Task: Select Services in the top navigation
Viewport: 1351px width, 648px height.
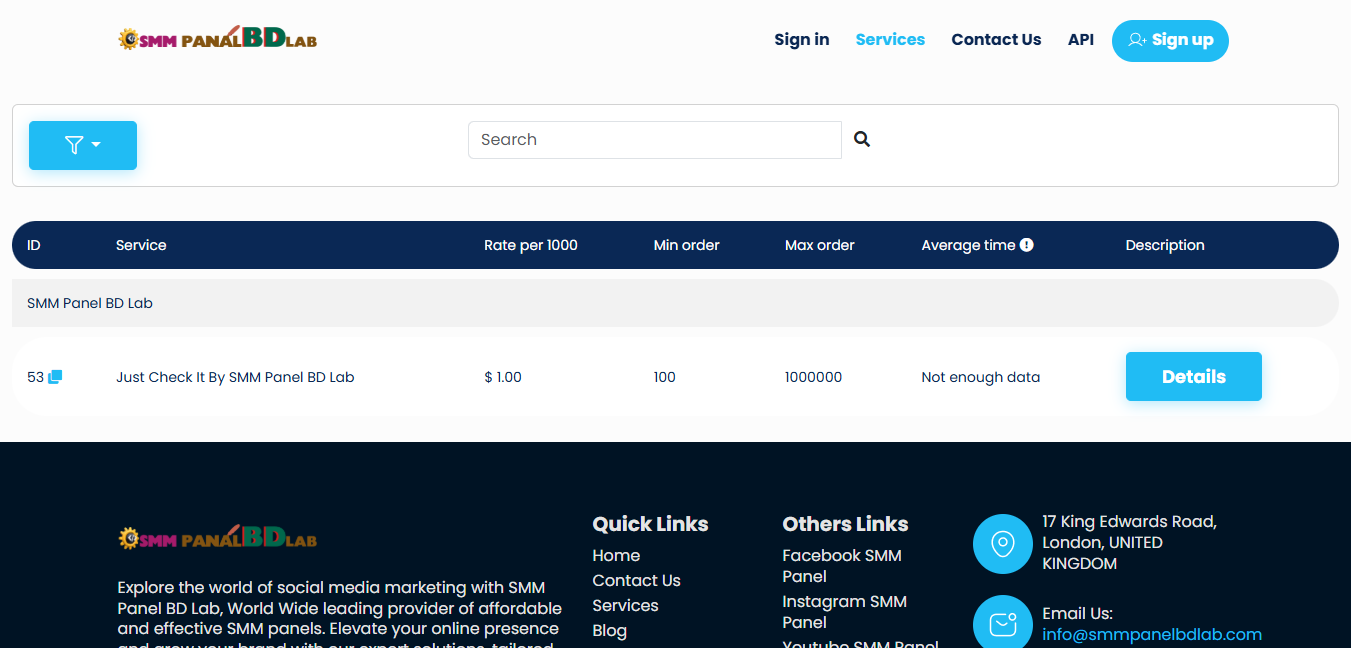Action: (x=890, y=40)
